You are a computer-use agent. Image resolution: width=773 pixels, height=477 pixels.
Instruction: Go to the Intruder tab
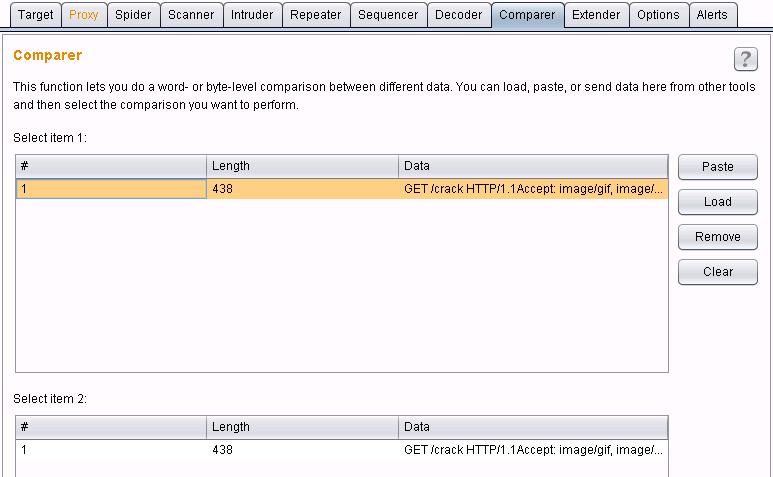point(252,15)
